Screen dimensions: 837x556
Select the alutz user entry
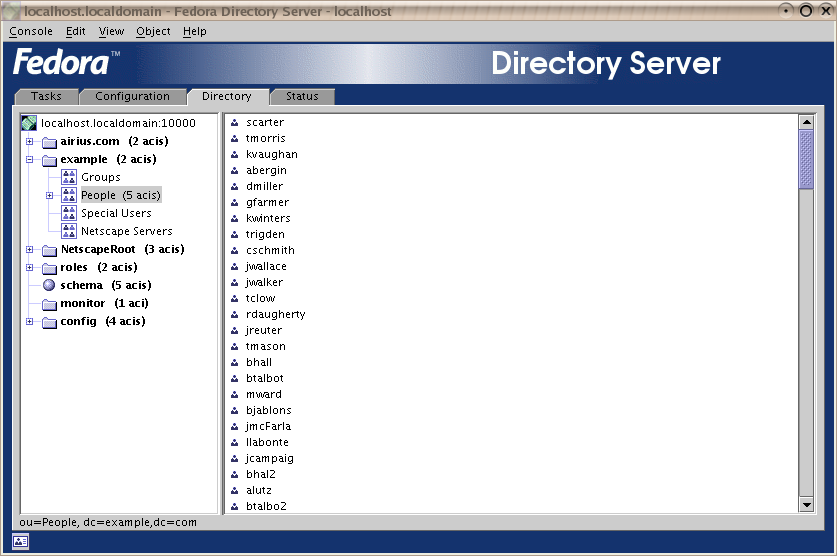259,491
